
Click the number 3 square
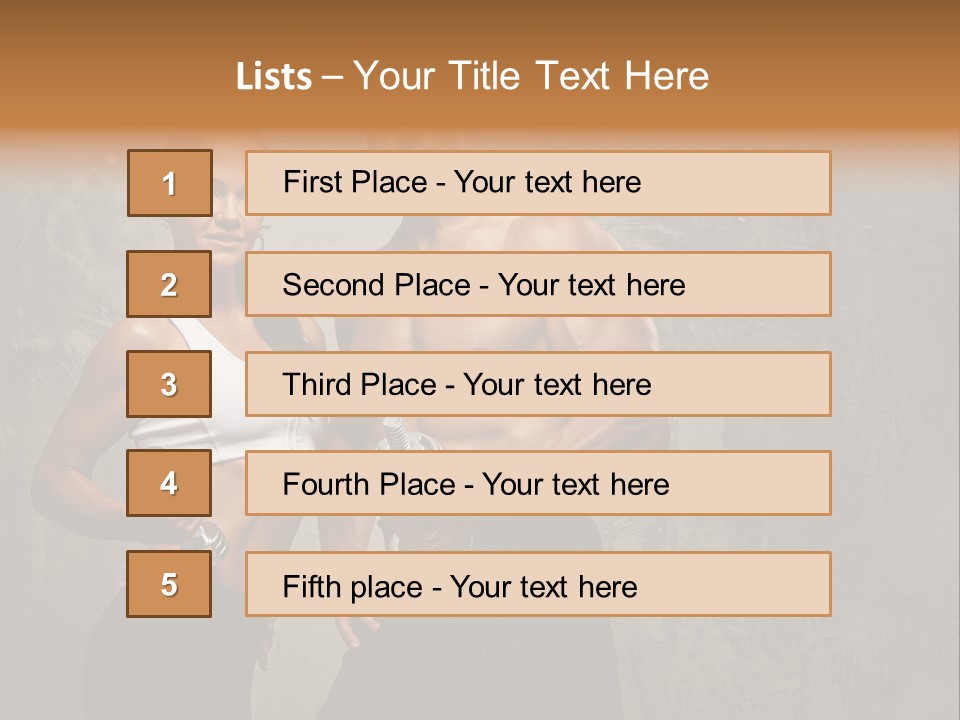point(169,384)
